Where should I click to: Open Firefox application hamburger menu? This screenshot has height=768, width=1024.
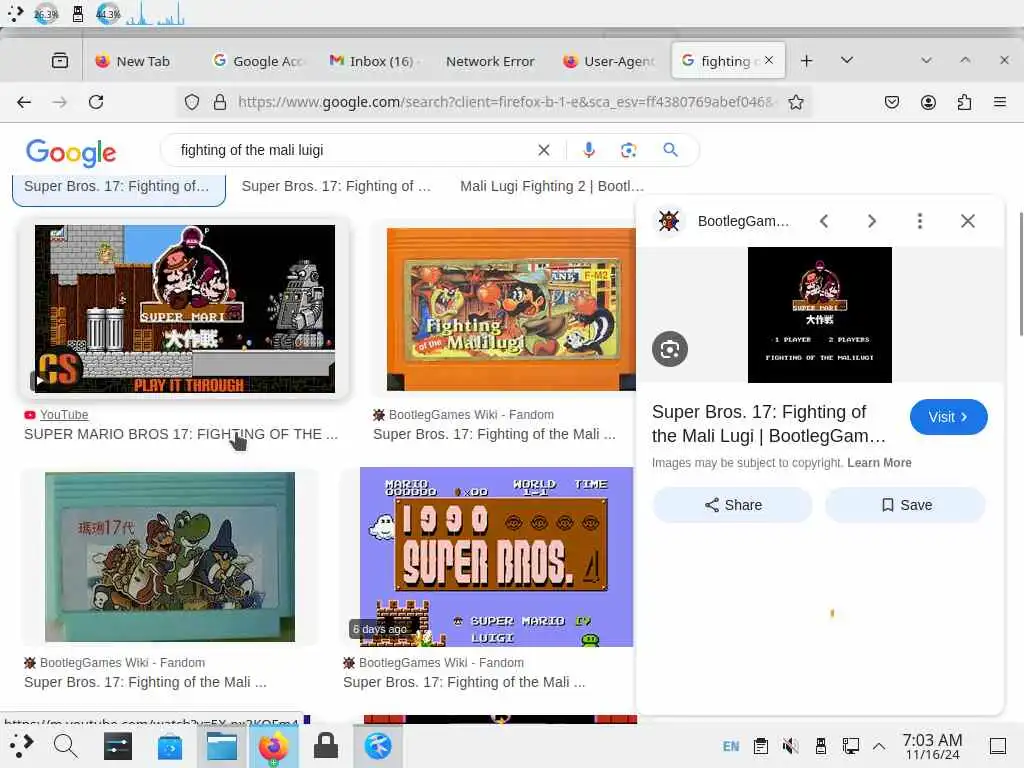[1000, 102]
